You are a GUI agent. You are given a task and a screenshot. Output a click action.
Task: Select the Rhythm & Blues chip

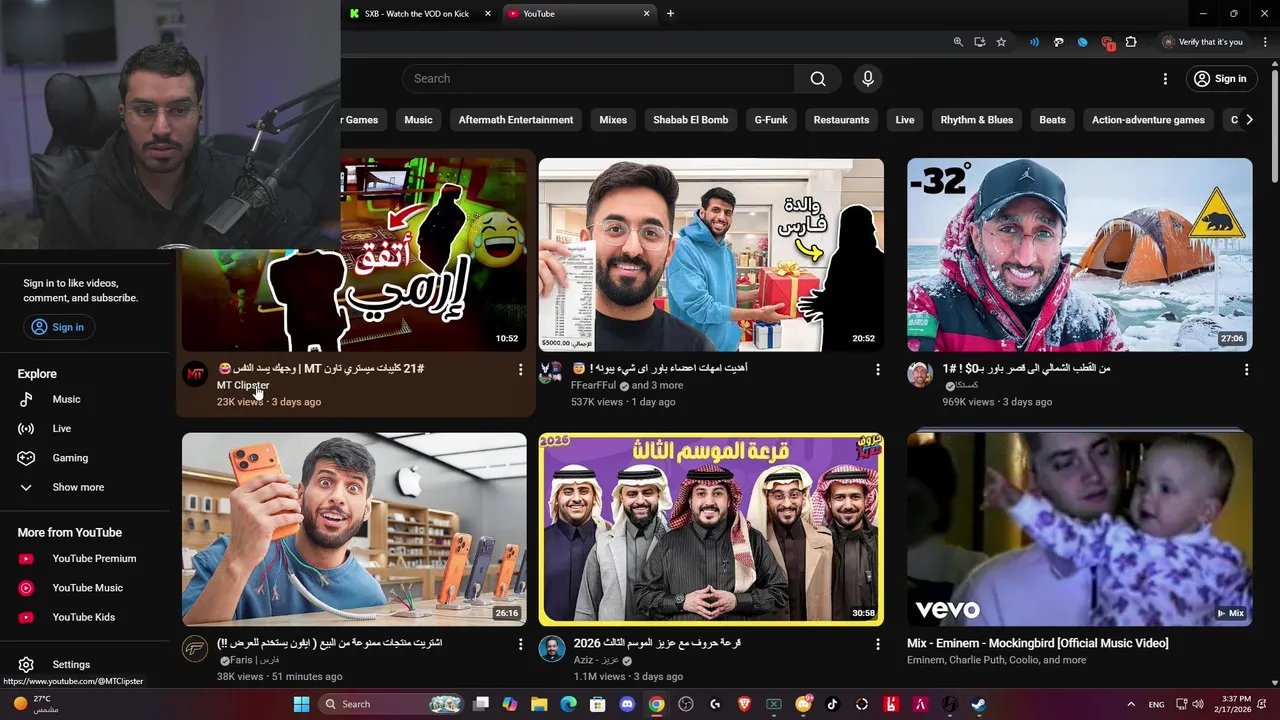[977, 120]
